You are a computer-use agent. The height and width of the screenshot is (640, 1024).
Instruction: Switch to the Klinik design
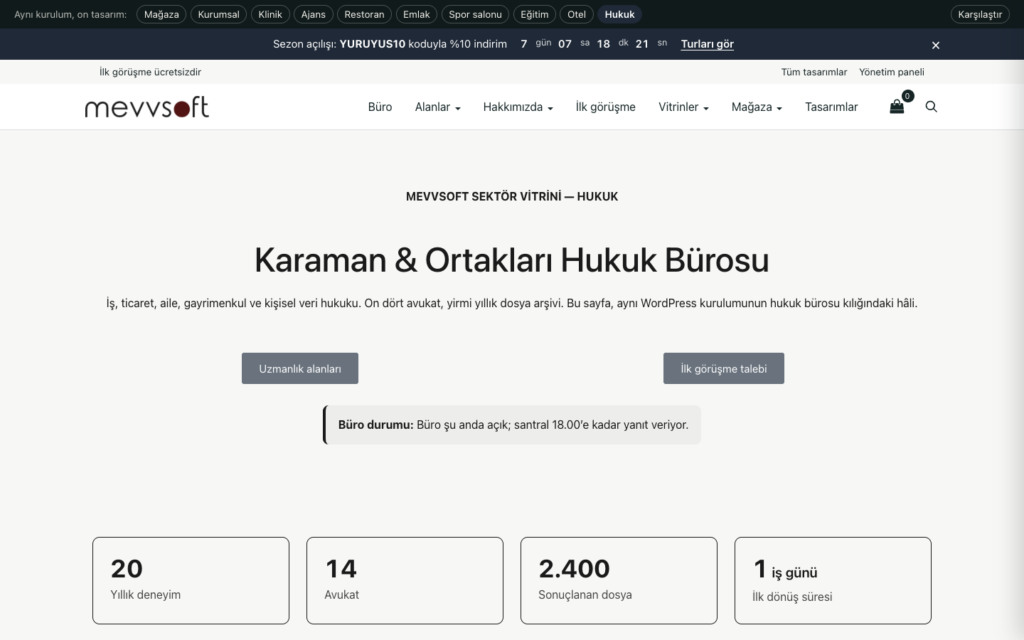click(270, 14)
